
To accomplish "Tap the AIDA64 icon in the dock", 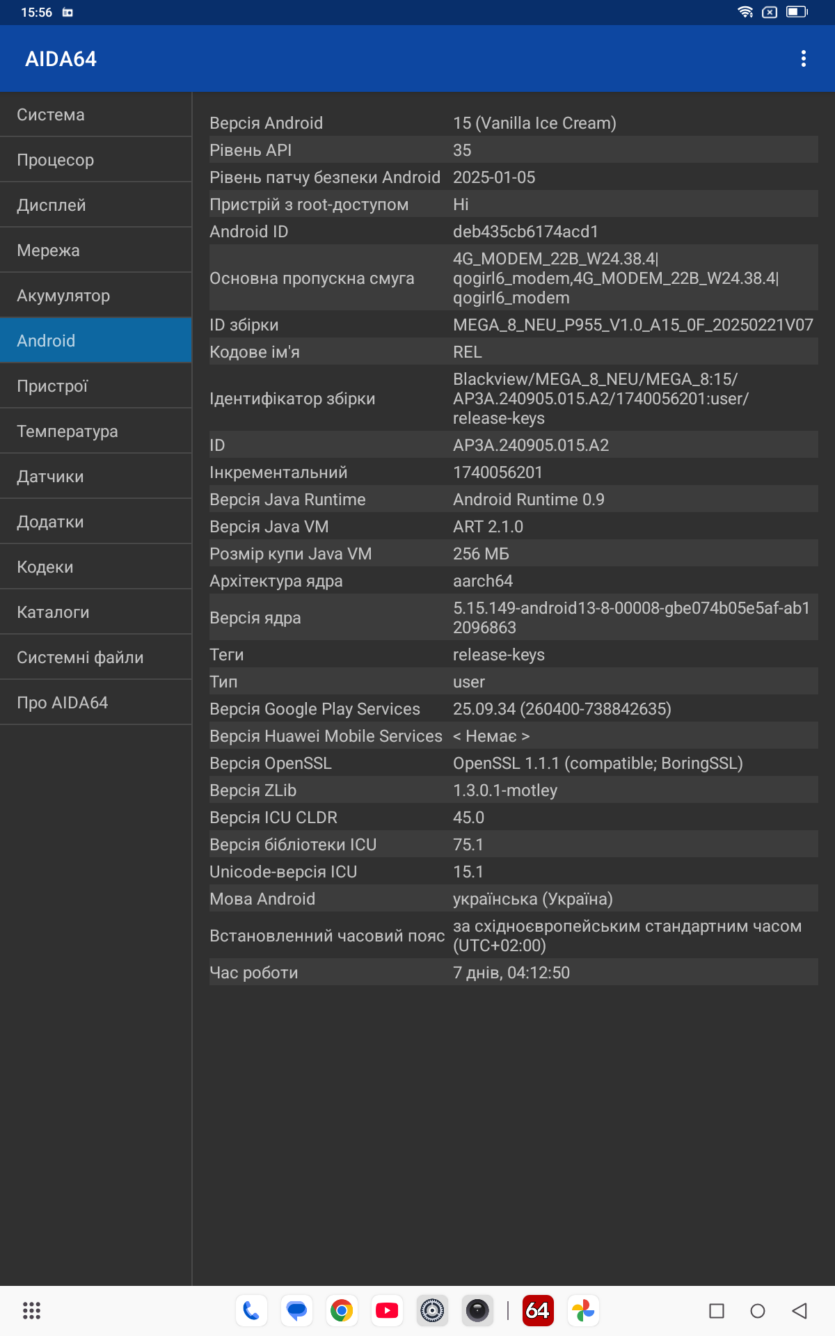I will click(538, 1310).
